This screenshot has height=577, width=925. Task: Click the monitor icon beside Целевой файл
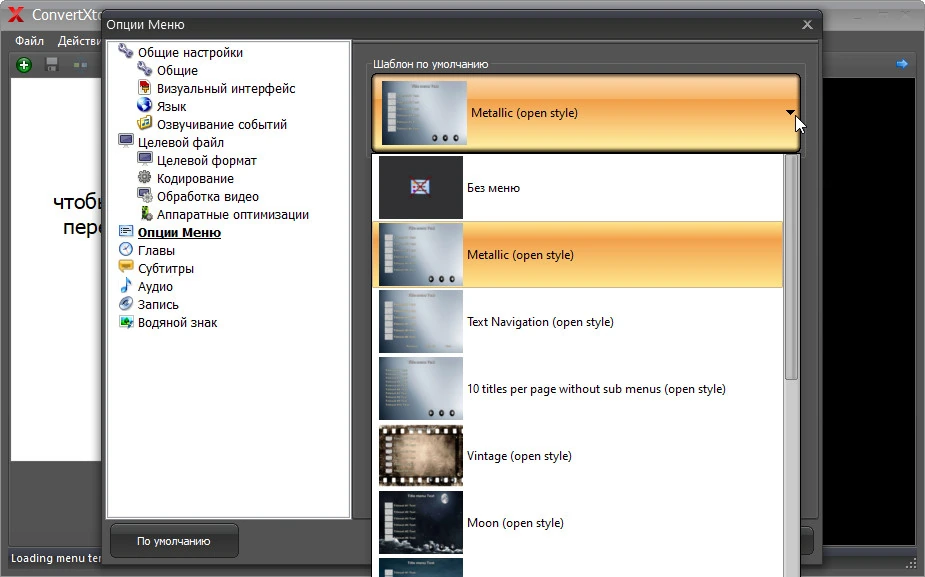pyautogui.click(x=126, y=141)
